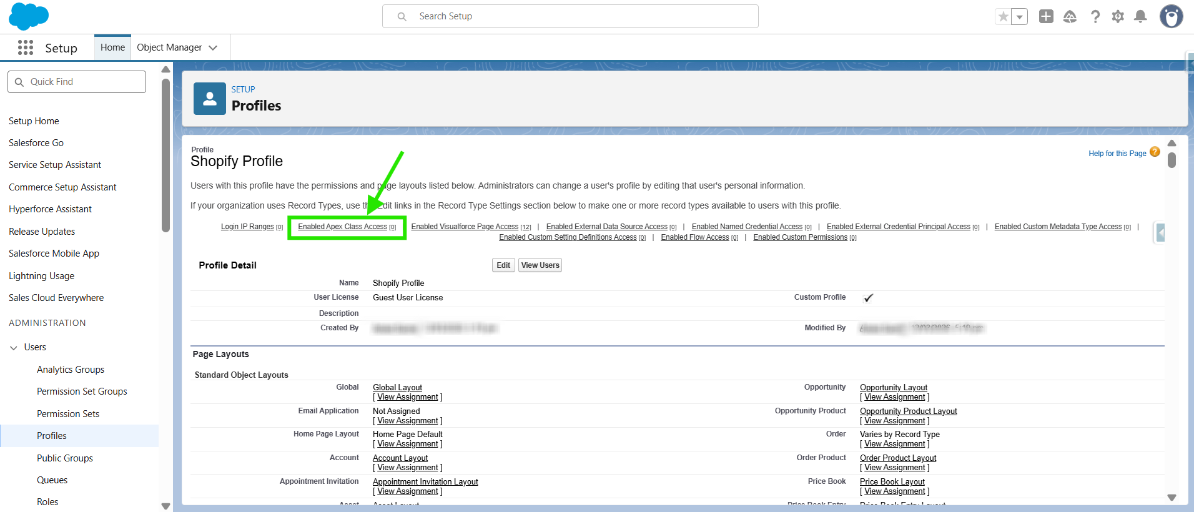
Task: Click the global actions plus icon
Action: click(1046, 16)
